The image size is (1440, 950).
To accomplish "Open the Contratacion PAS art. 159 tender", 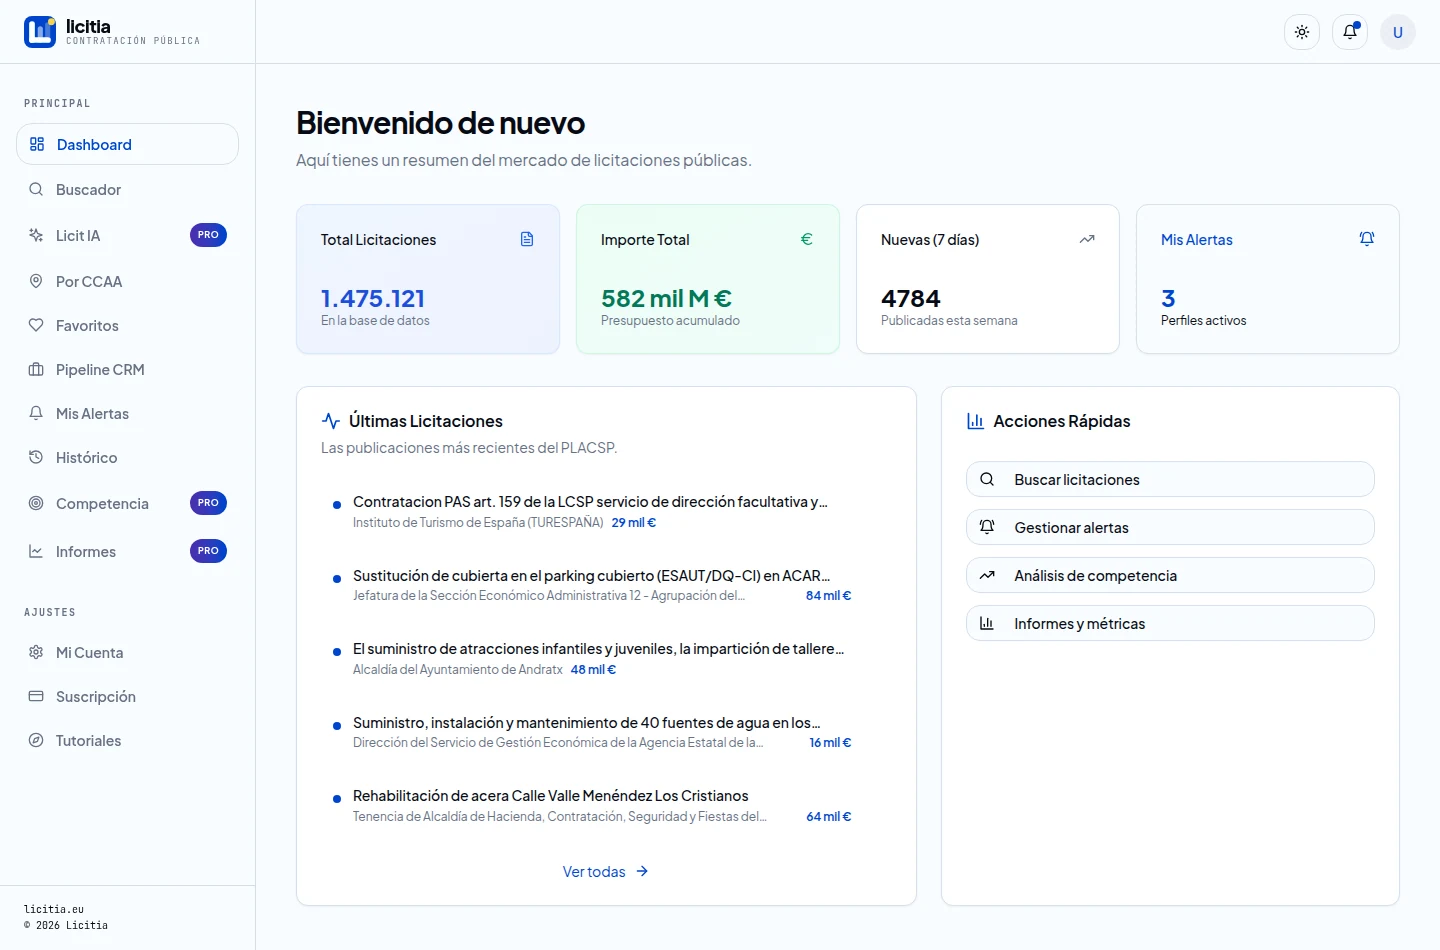I will [590, 502].
